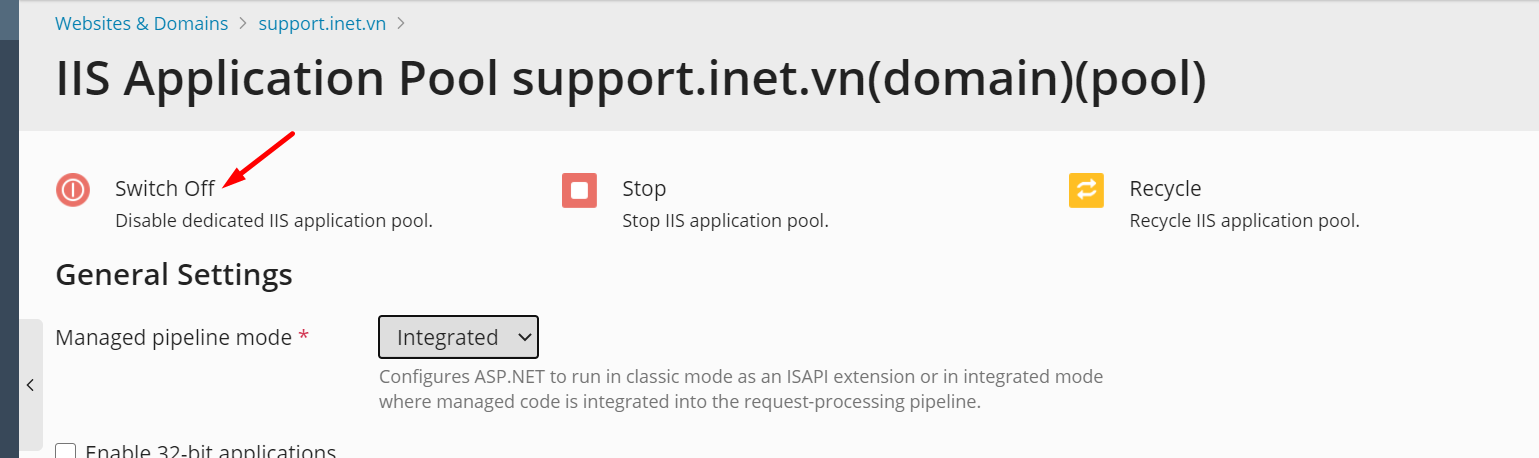Click the arrow on the Integrated select box
The height and width of the screenshot is (458, 1539).
(523, 338)
